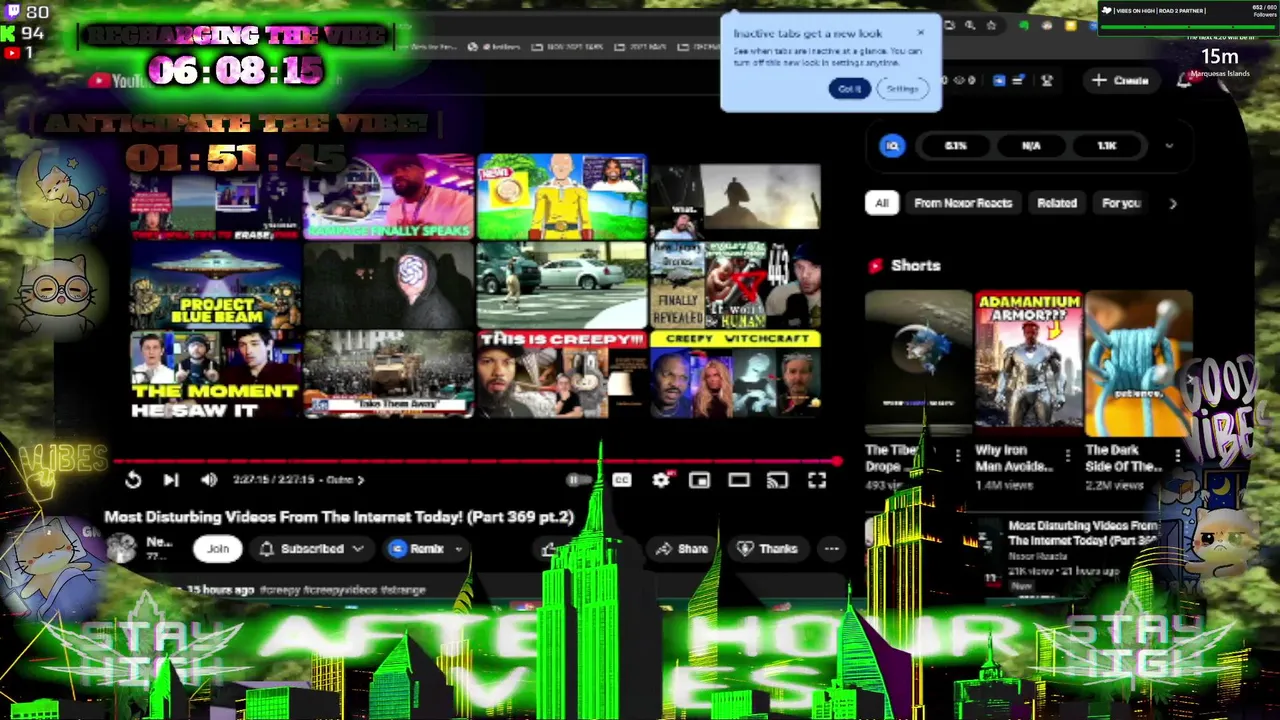Toggle the autoplay switch in player

click(578, 480)
